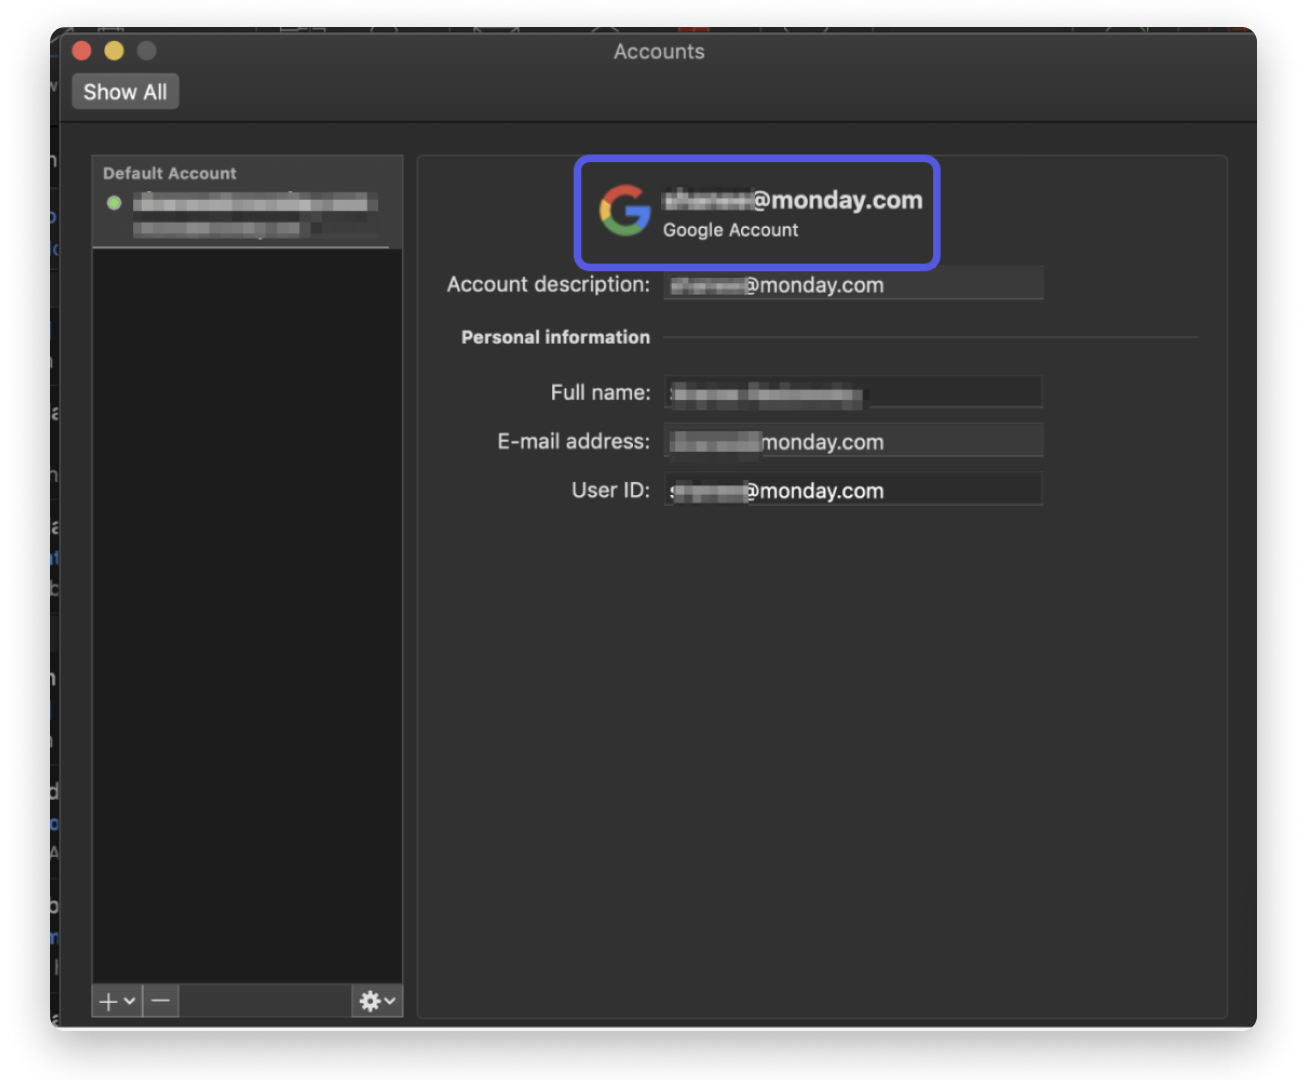This screenshot has width=1307, height=1080.
Task: Click the Personal information heading
Action: coord(555,337)
